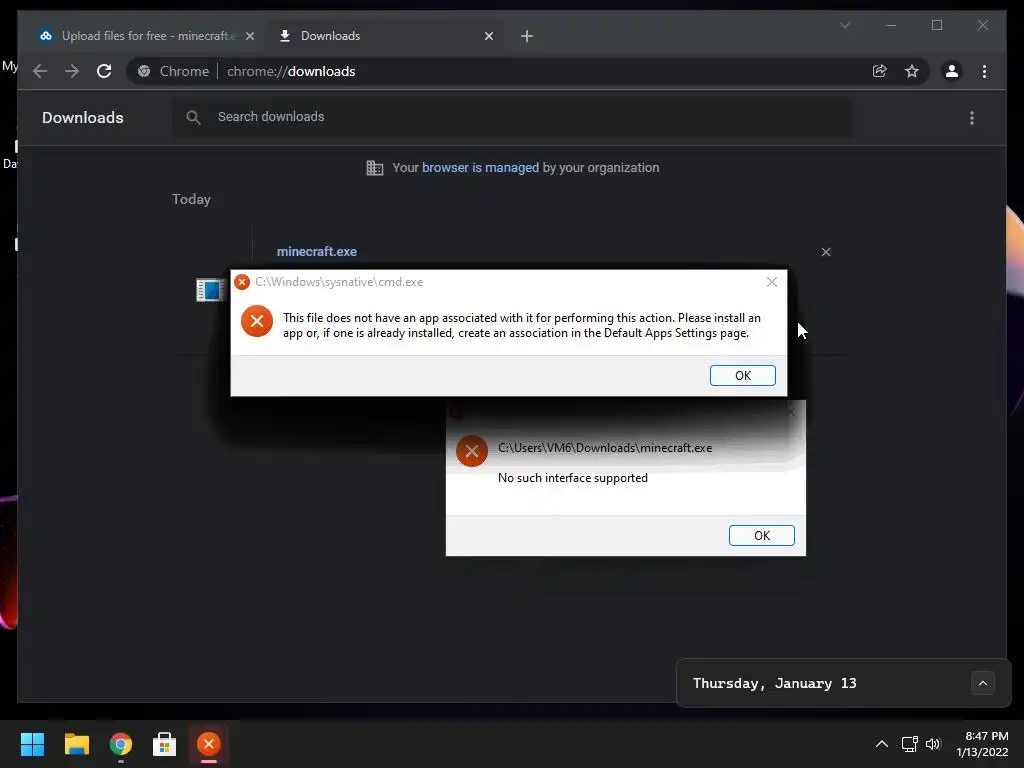Screen dimensions: 1024x768
Task: Click 'No such interface supported' message text
Action: click(x=573, y=478)
